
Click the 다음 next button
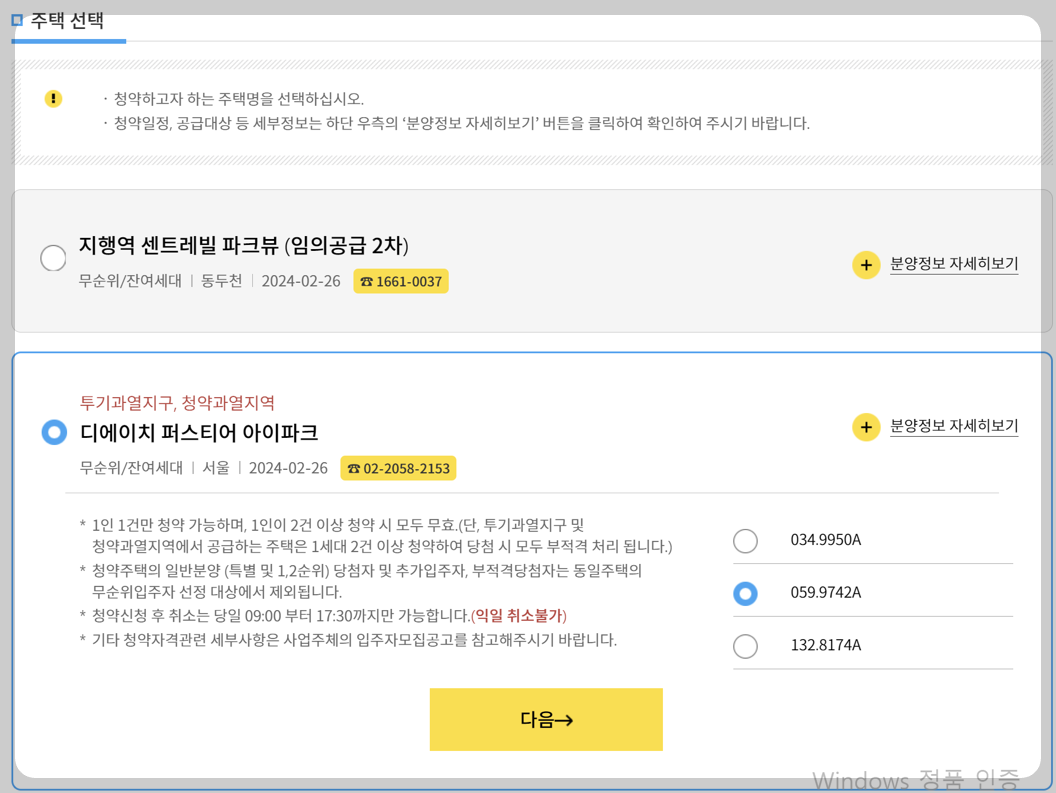tap(546, 720)
